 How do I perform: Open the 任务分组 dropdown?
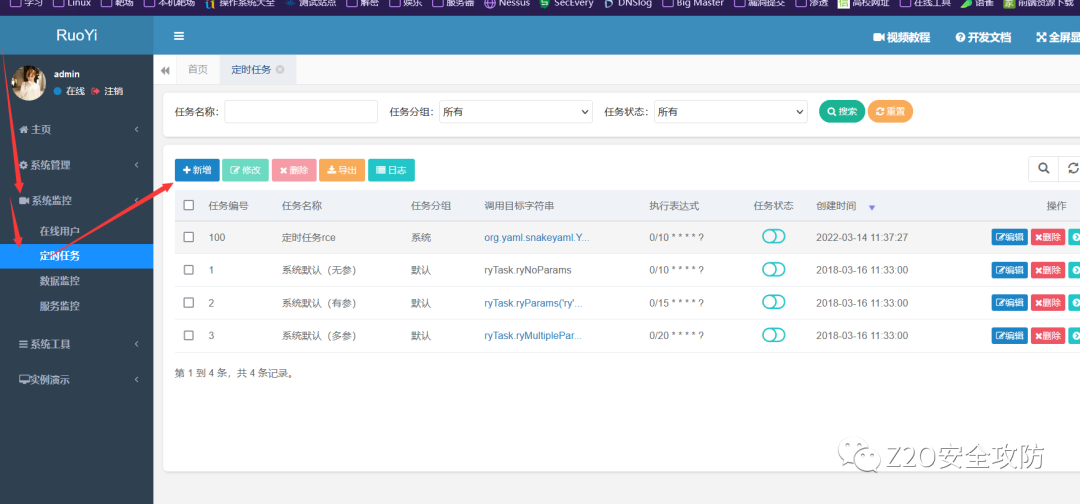516,112
